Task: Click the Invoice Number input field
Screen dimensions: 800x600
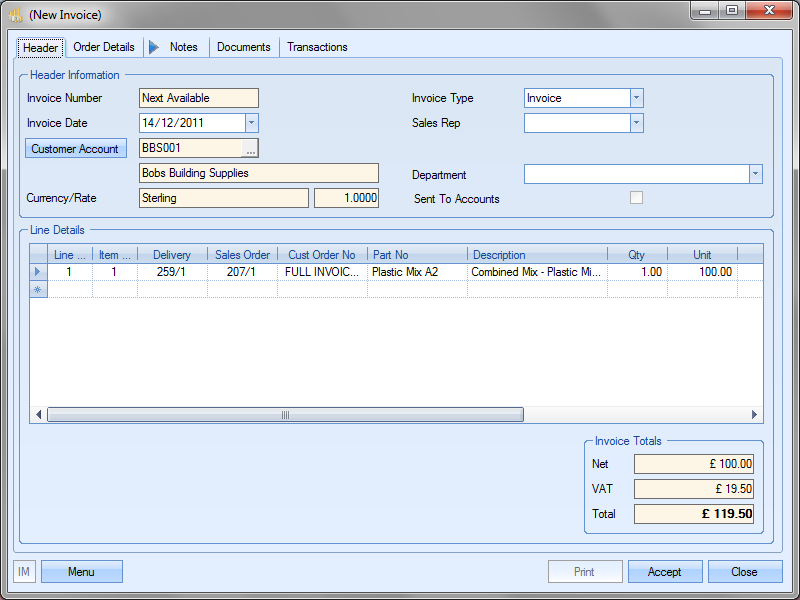Action: [198, 98]
